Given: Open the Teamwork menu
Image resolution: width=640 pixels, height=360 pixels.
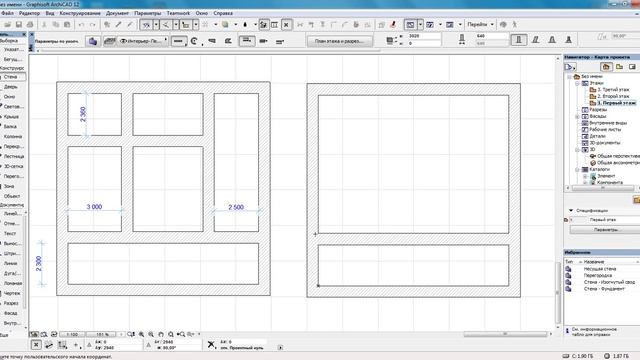Looking at the screenshot, I should [178, 13].
